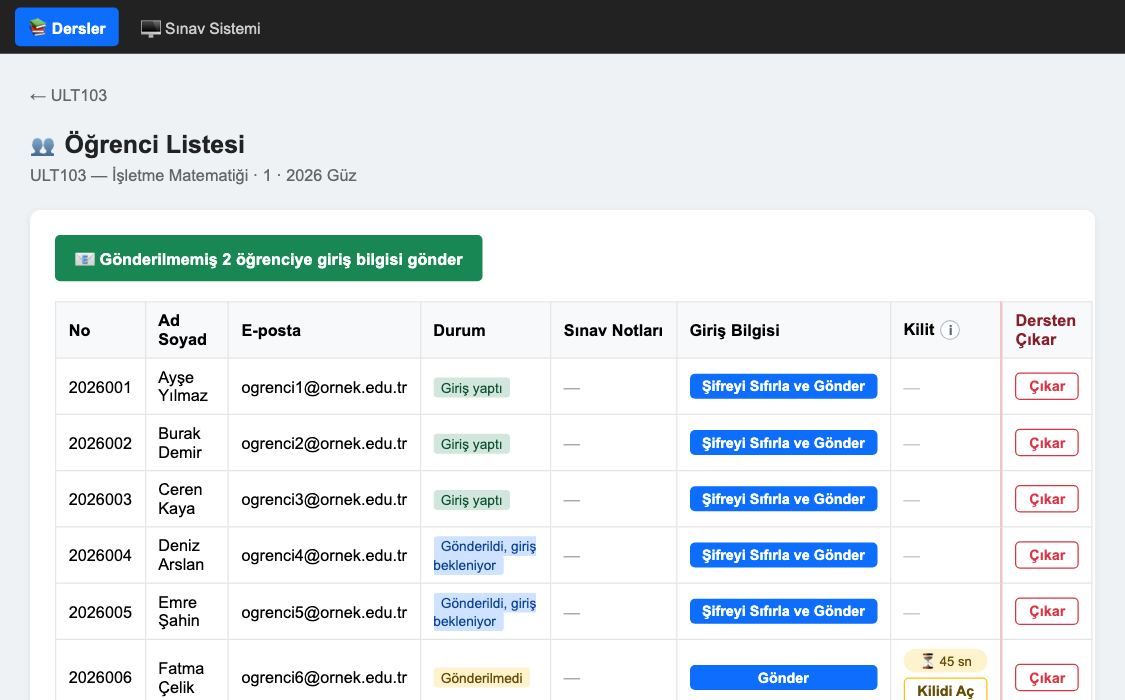1125x700 pixels.
Task: Reset and send password for Ayşe Yılmaz
Action: [x=783, y=386]
